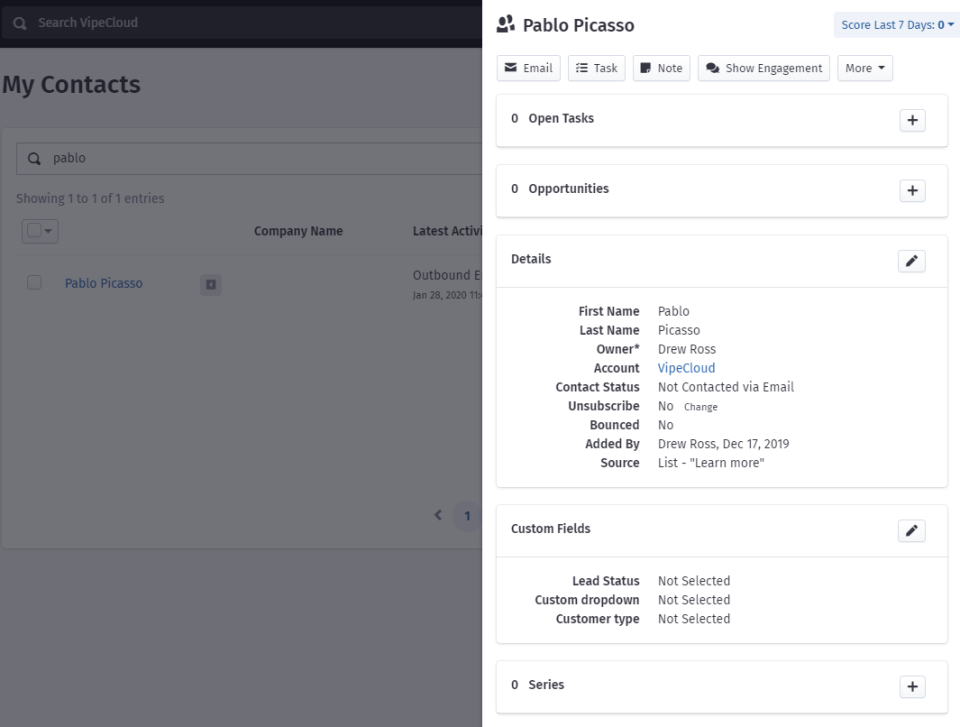
Task: Open the select-all dropdown arrow above the list
Action: coord(47,230)
